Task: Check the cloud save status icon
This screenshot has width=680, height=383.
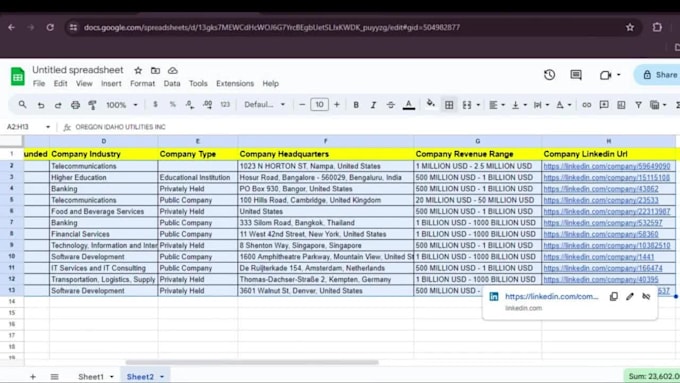Action: [173, 70]
